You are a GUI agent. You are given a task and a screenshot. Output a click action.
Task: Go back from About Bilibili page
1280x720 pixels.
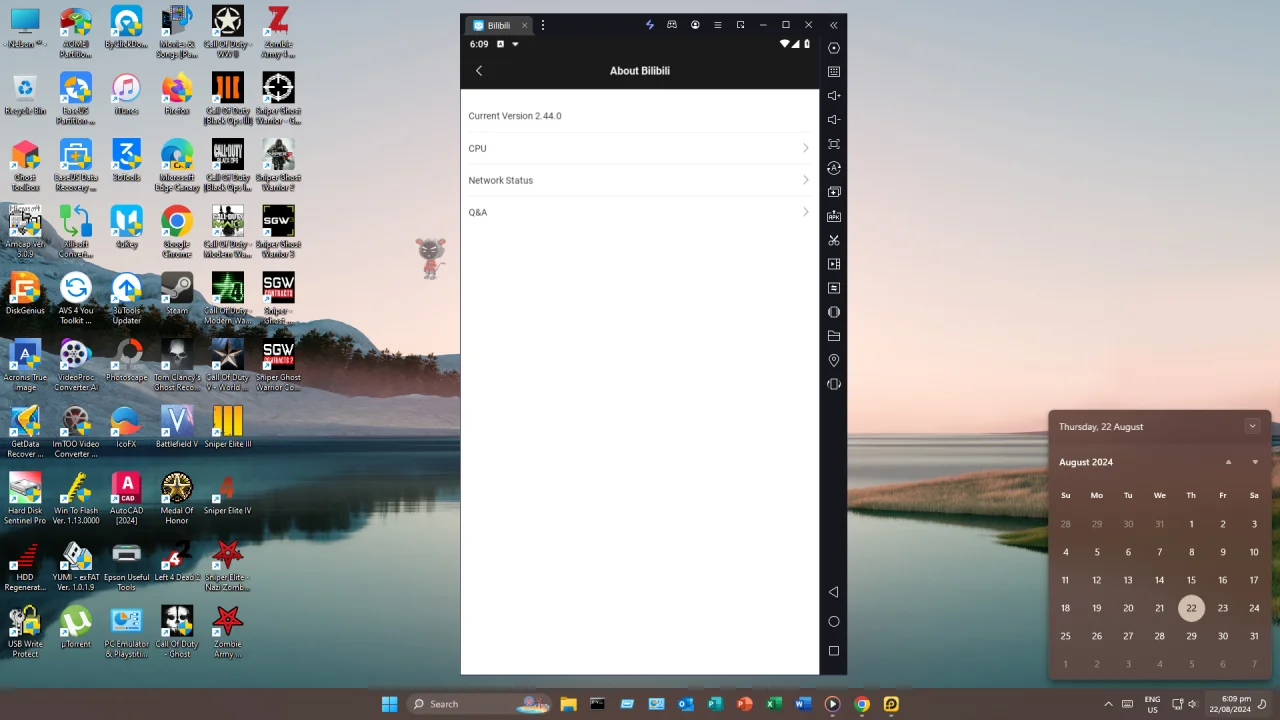tap(479, 71)
